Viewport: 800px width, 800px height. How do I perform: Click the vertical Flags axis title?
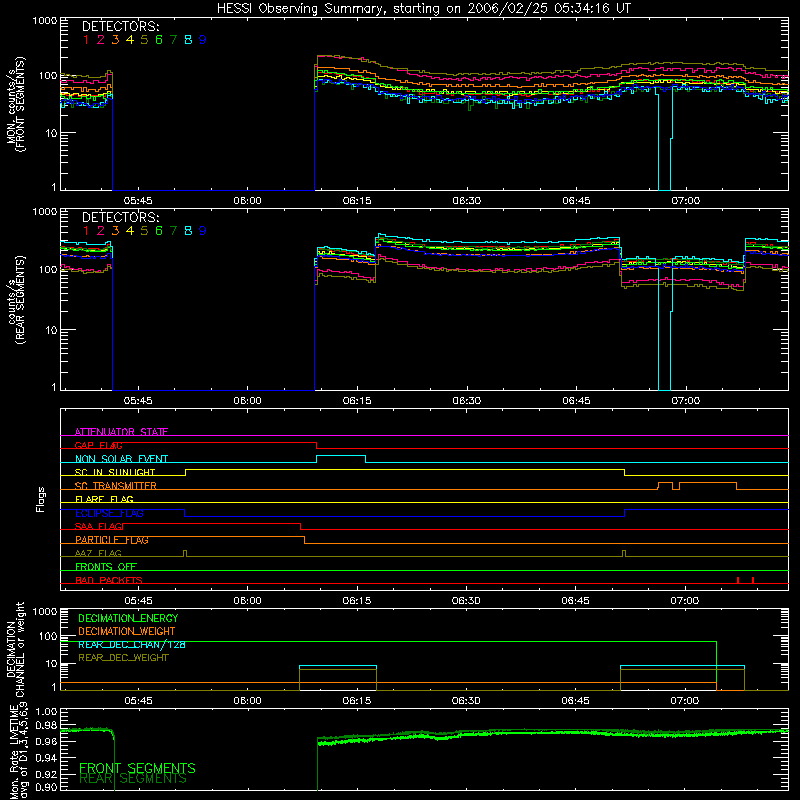pyautogui.click(x=41, y=499)
